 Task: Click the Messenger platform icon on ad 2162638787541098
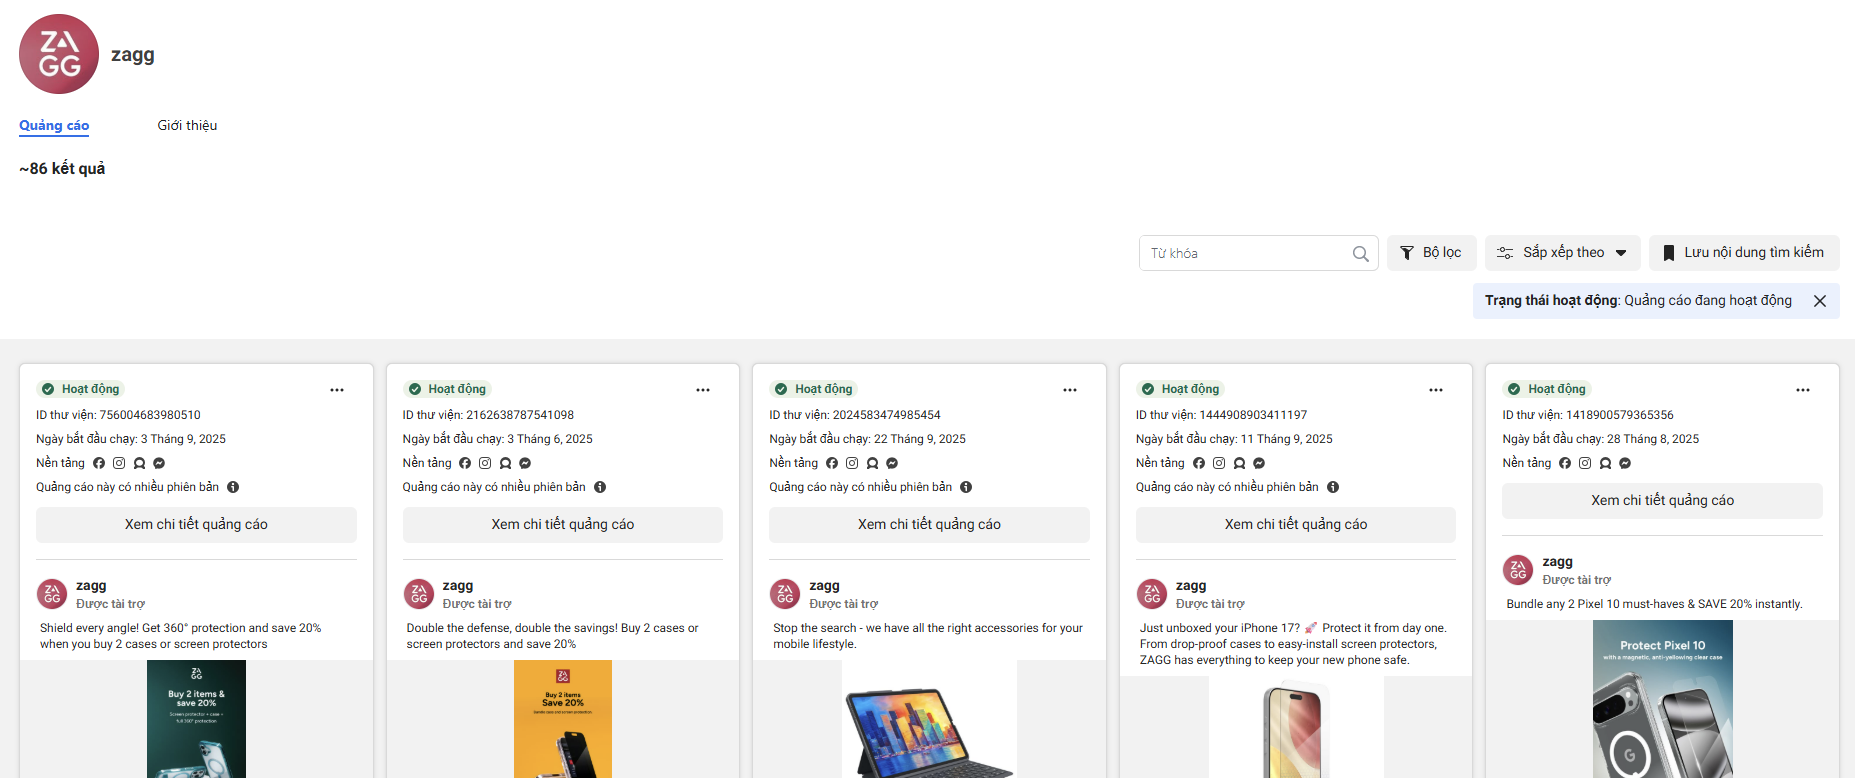point(525,463)
